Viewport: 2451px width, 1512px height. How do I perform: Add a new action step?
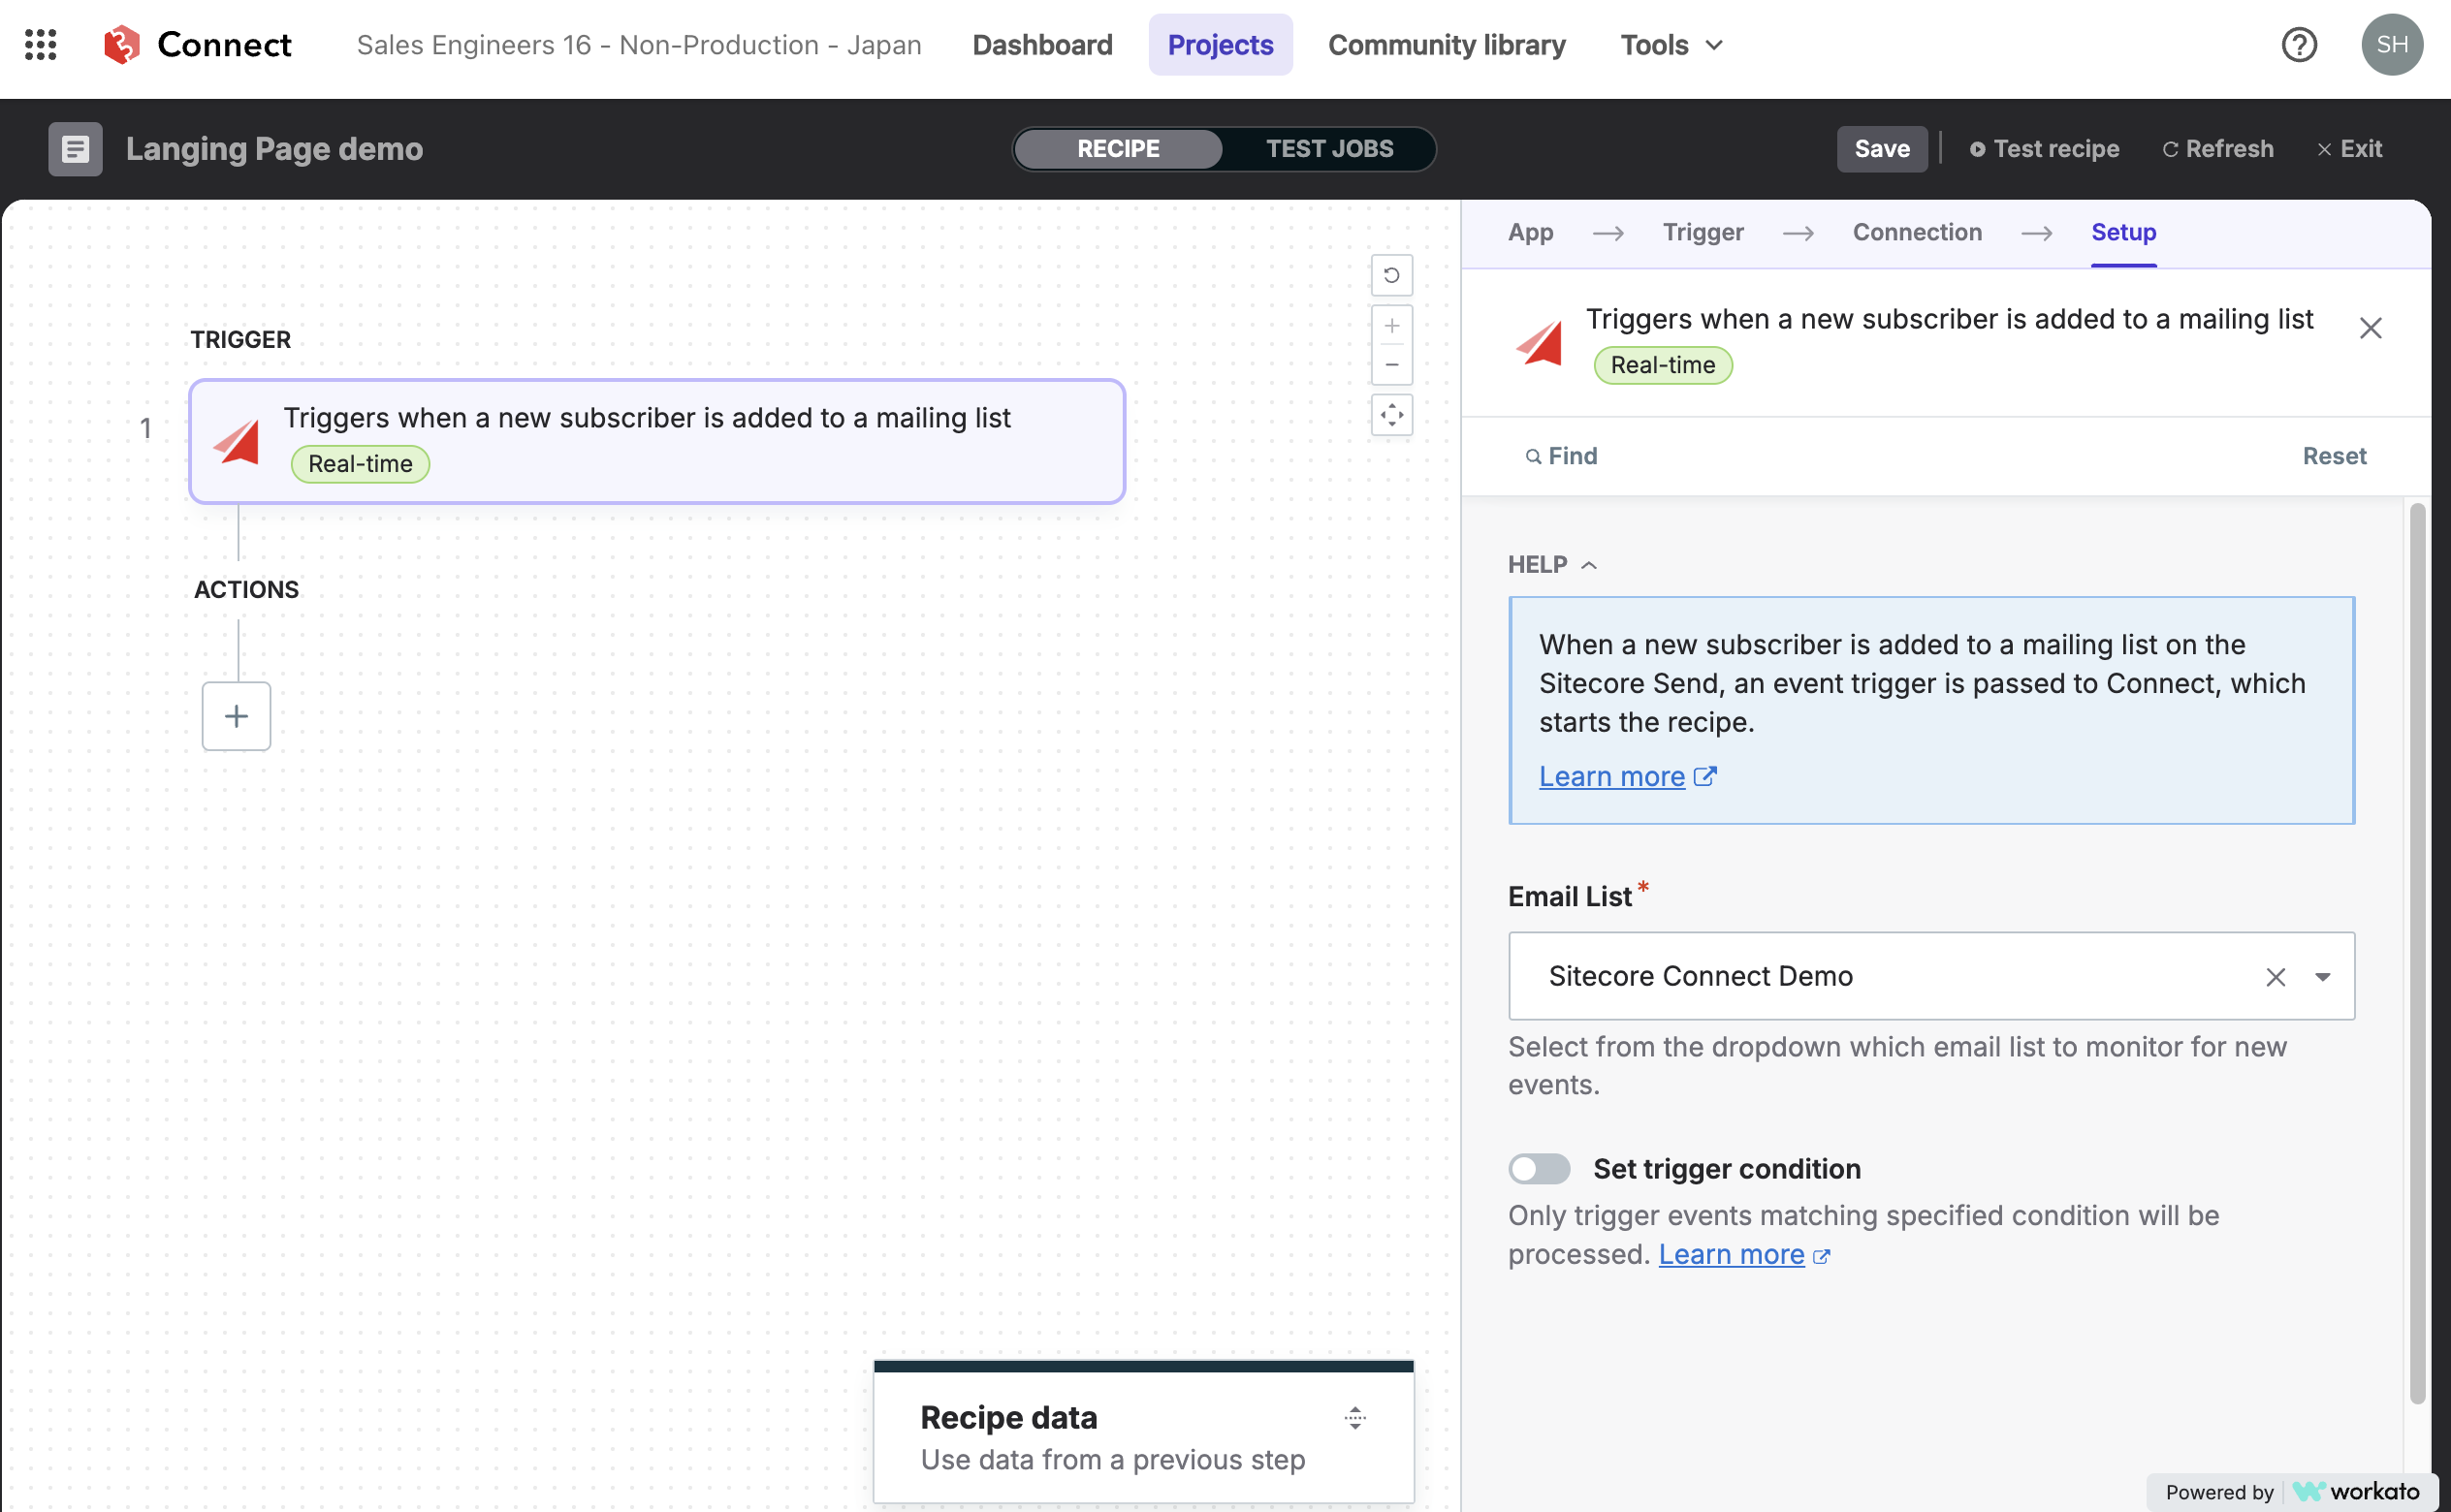tap(236, 716)
